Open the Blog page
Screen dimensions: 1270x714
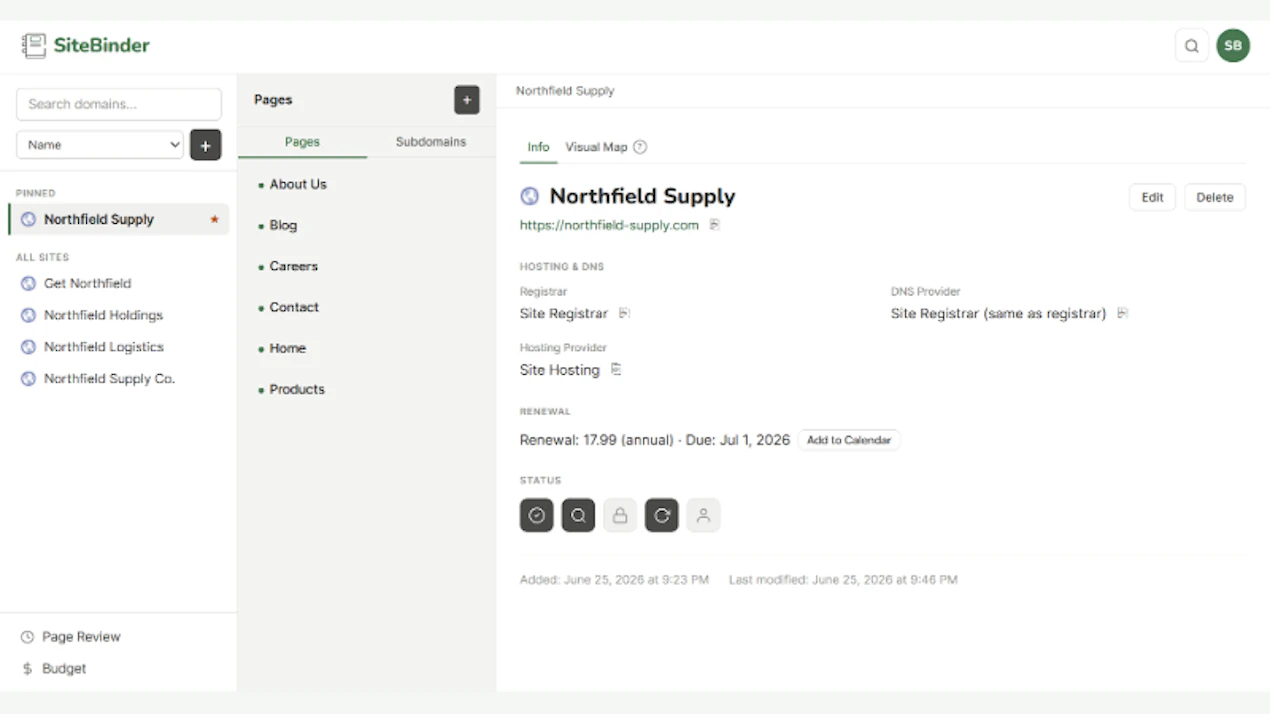point(283,225)
